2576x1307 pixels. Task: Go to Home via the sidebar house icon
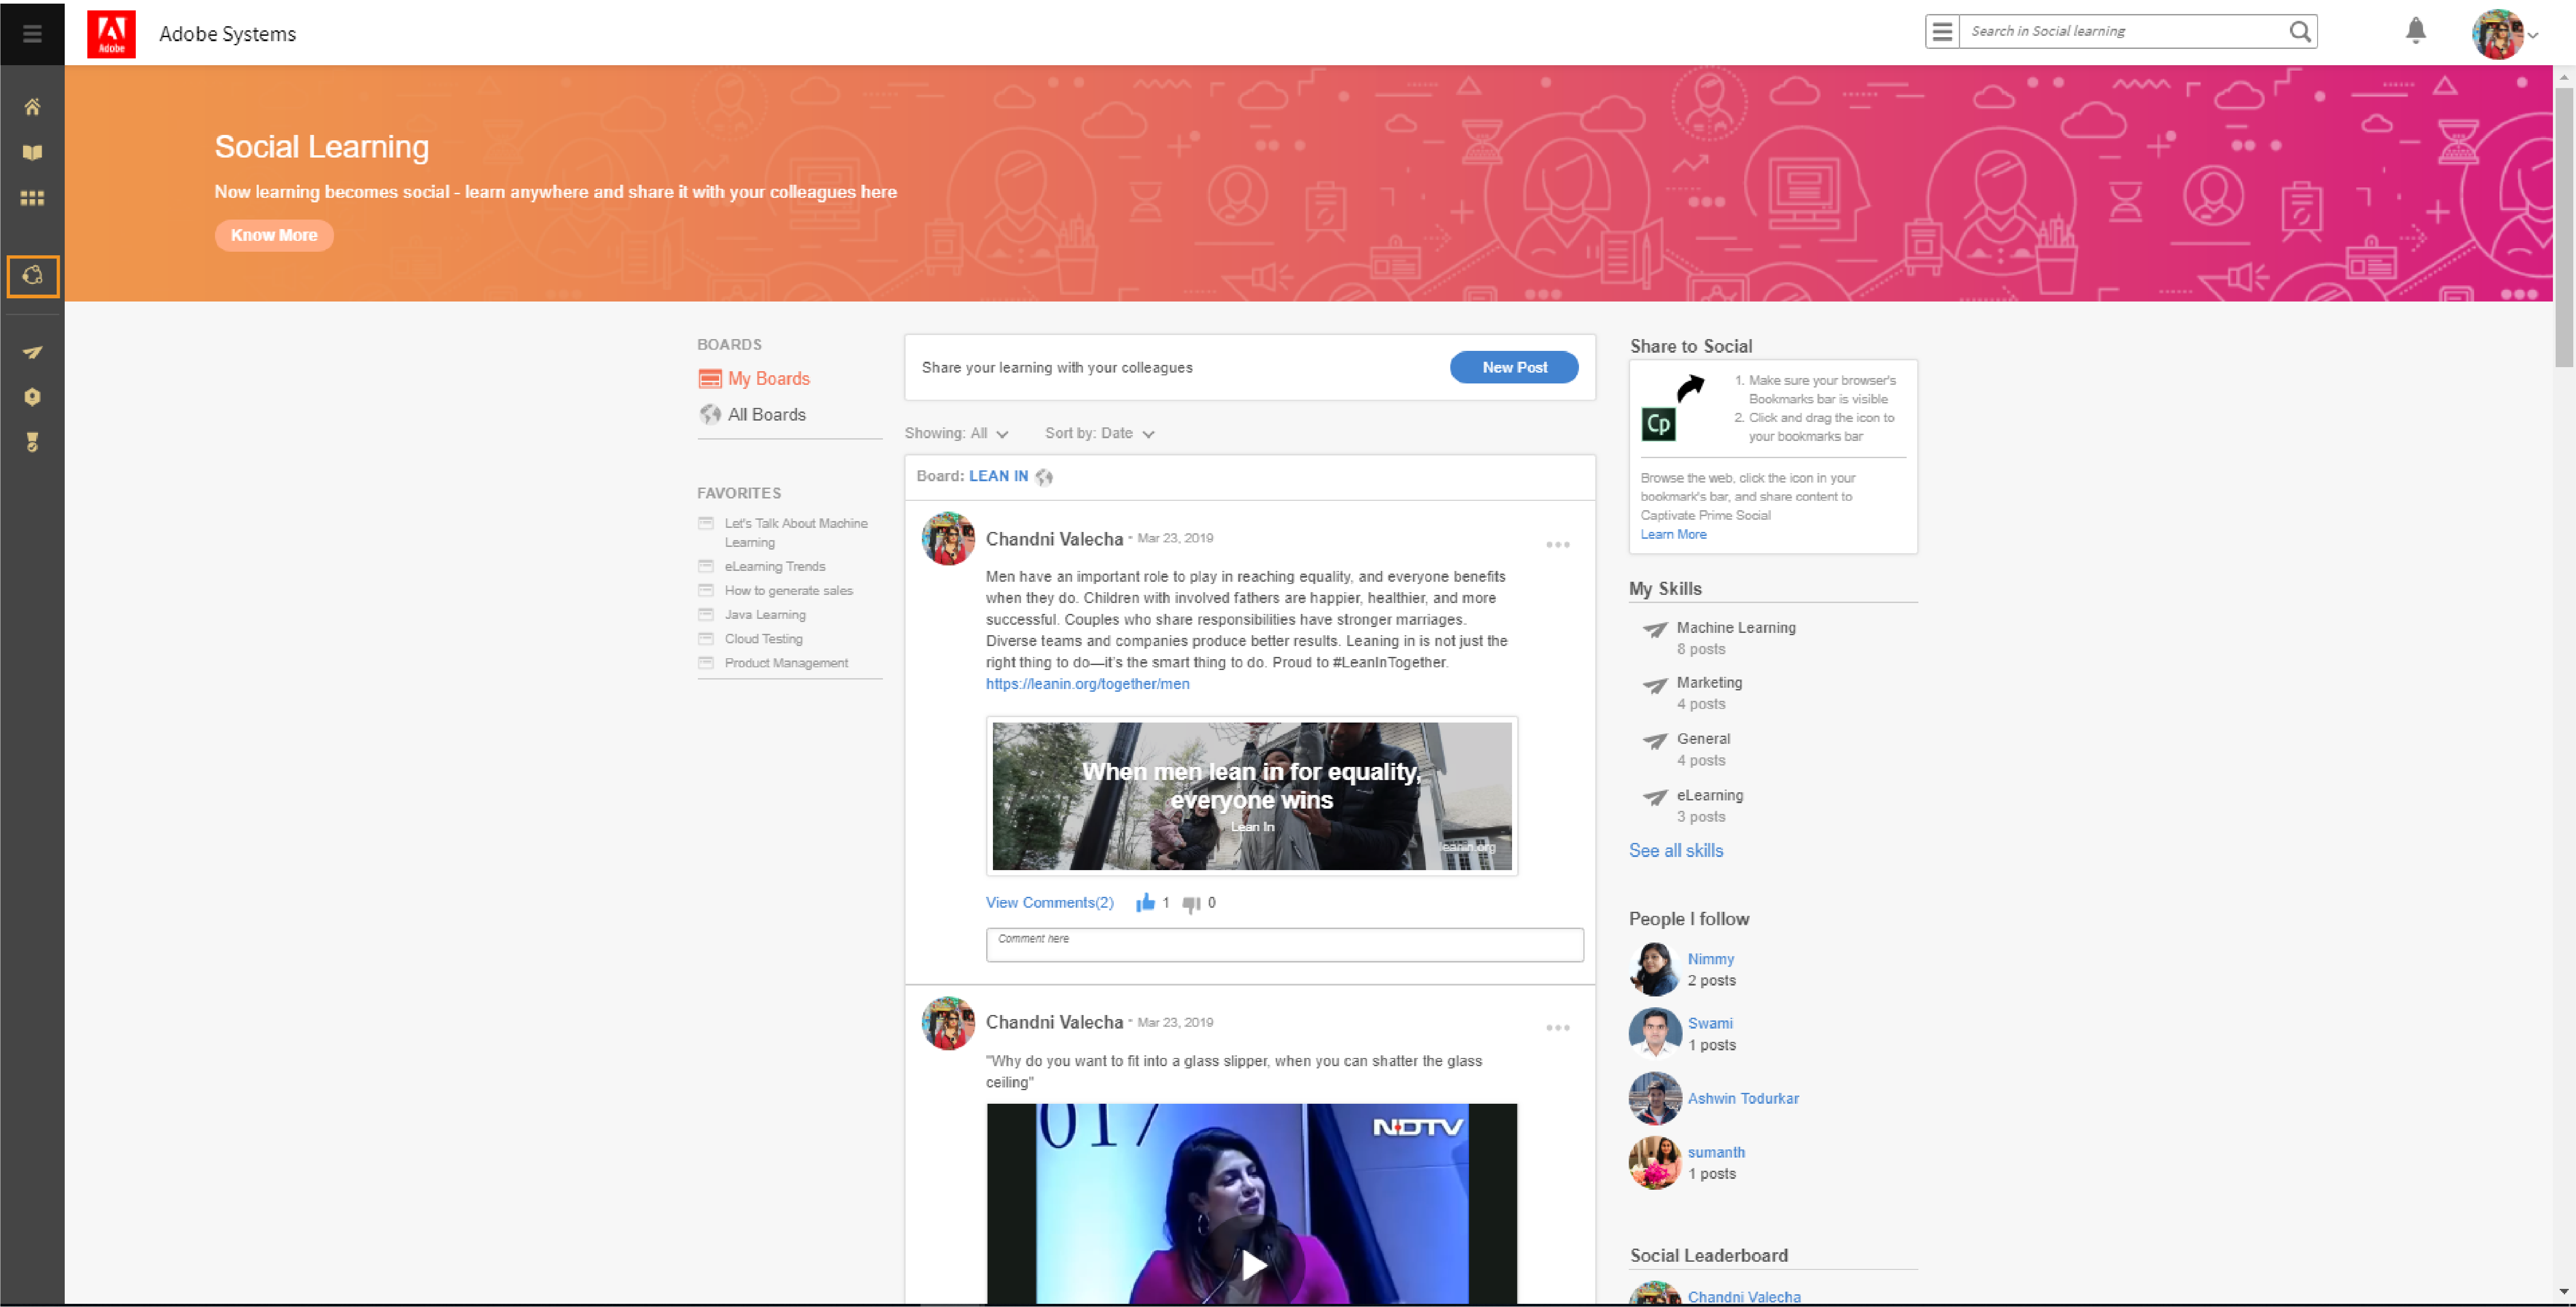coord(32,107)
